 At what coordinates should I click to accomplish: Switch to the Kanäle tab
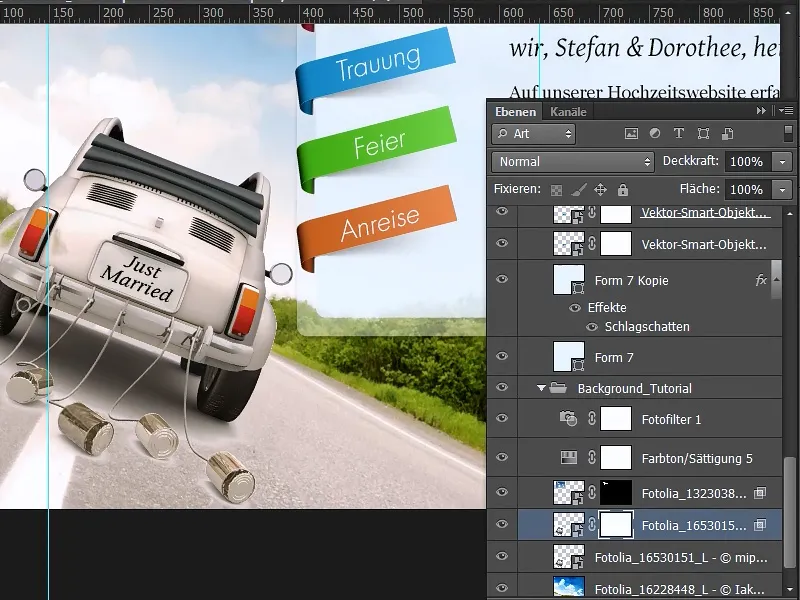click(x=568, y=111)
